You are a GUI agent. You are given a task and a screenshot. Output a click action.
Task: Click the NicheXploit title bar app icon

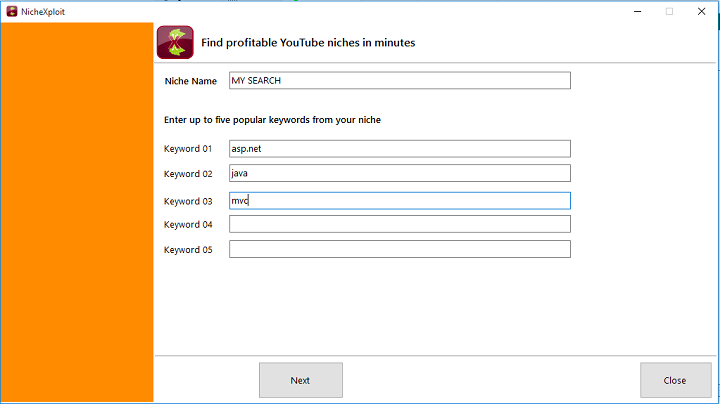(12, 11)
